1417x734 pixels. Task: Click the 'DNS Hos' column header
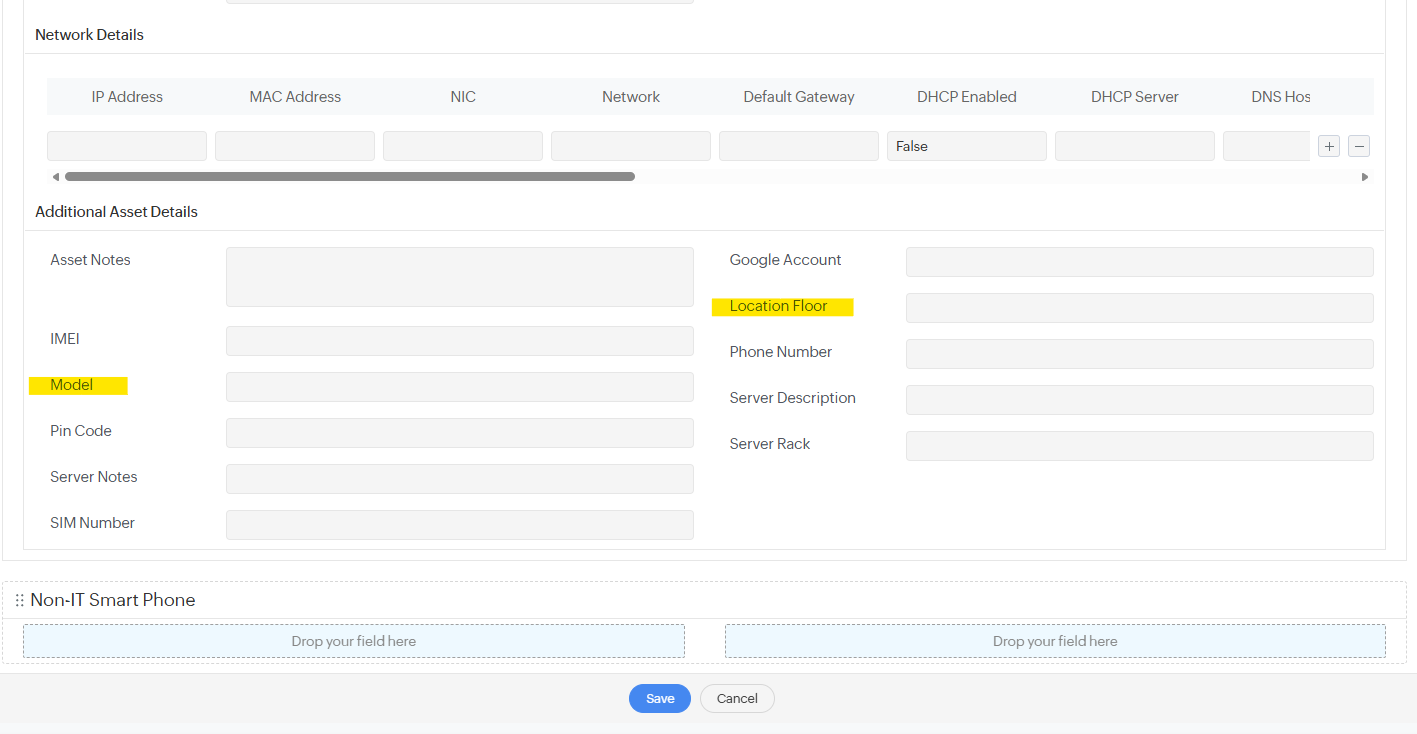tap(1281, 97)
